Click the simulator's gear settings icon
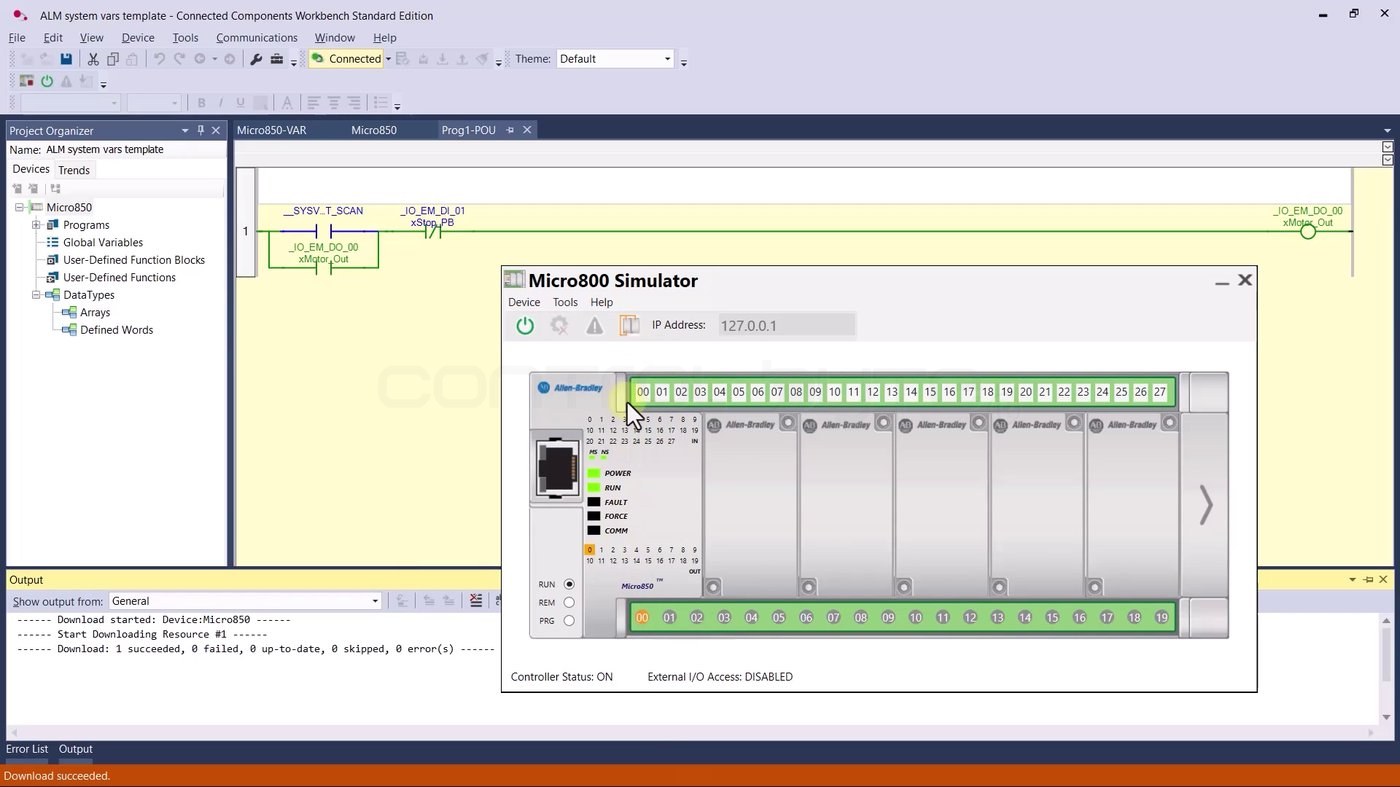Viewport: 1400px width, 787px height. point(559,325)
